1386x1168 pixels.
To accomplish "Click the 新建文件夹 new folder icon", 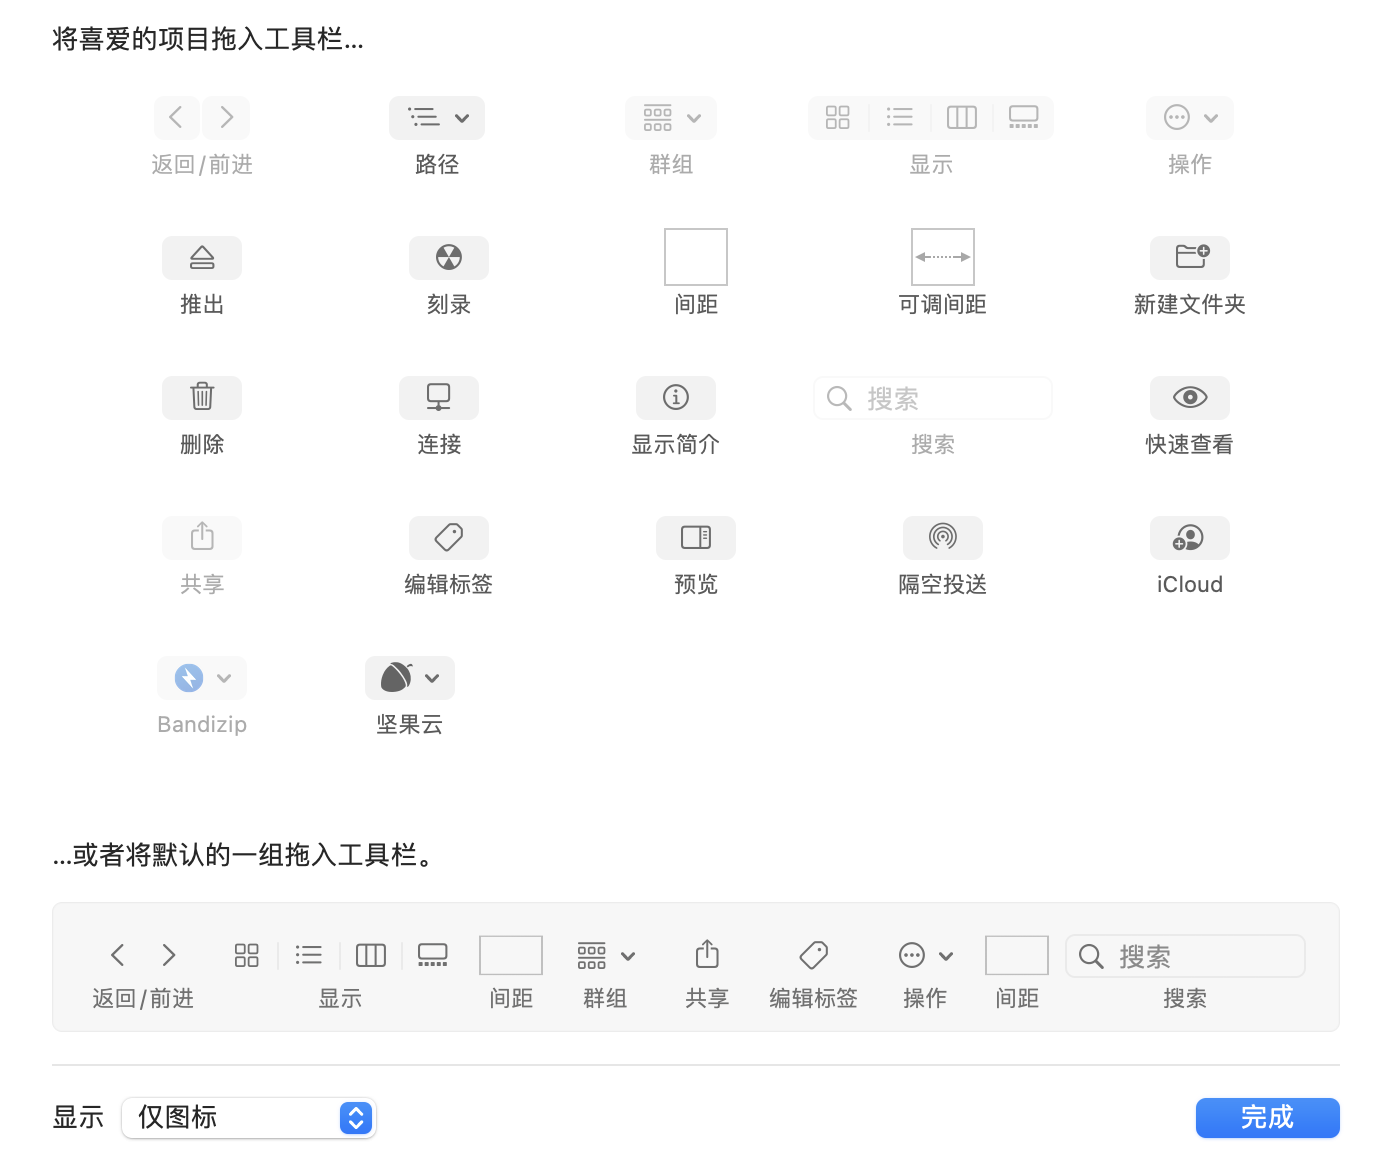I will (x=1190, y=258).
